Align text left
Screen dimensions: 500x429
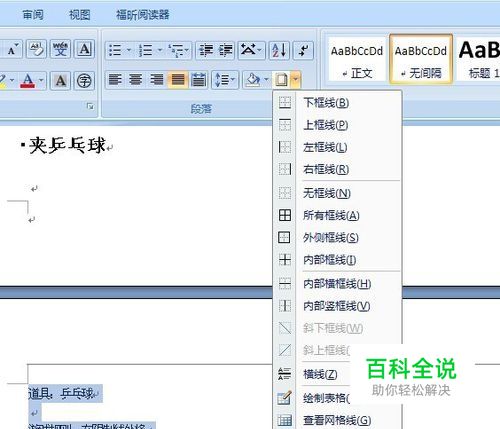tap(115, 80)
